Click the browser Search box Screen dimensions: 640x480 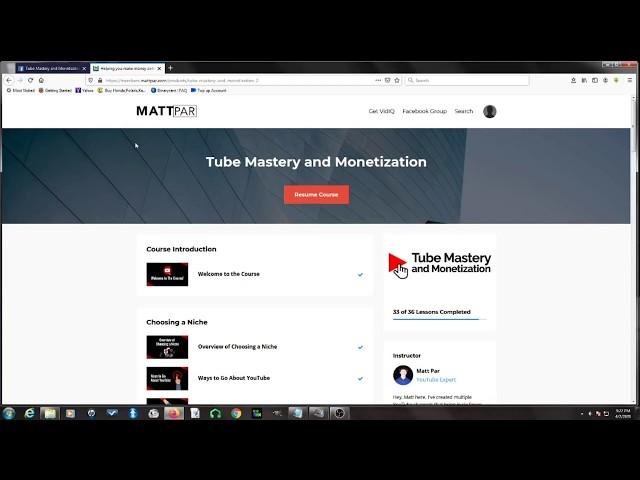(x=467, y=80)
